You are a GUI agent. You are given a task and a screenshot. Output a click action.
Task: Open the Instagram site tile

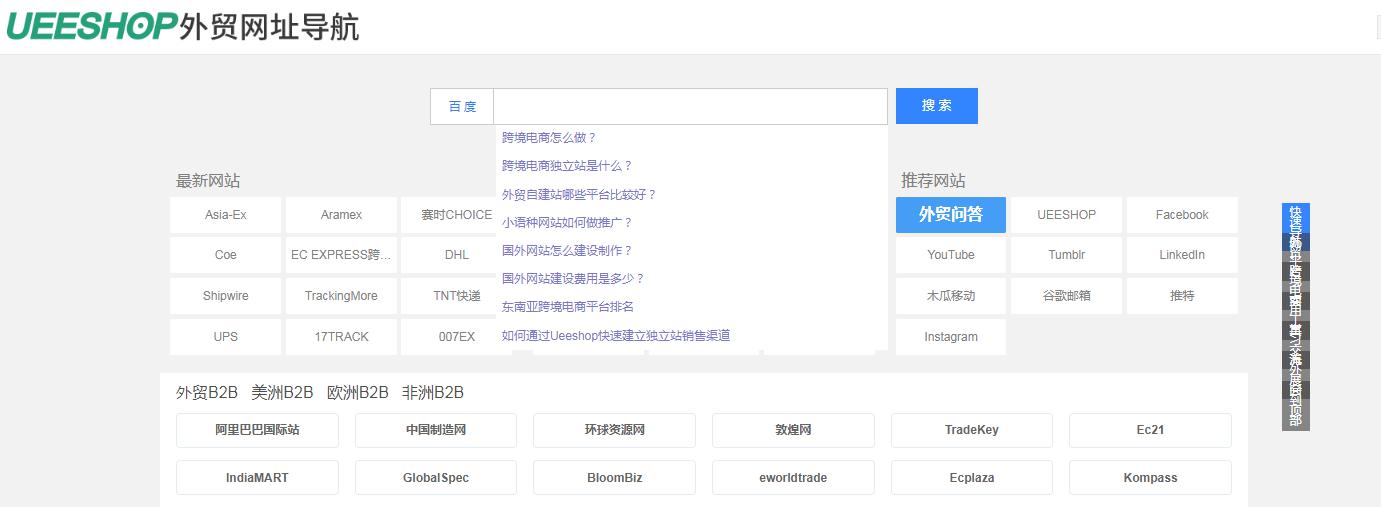click(951, 337)
